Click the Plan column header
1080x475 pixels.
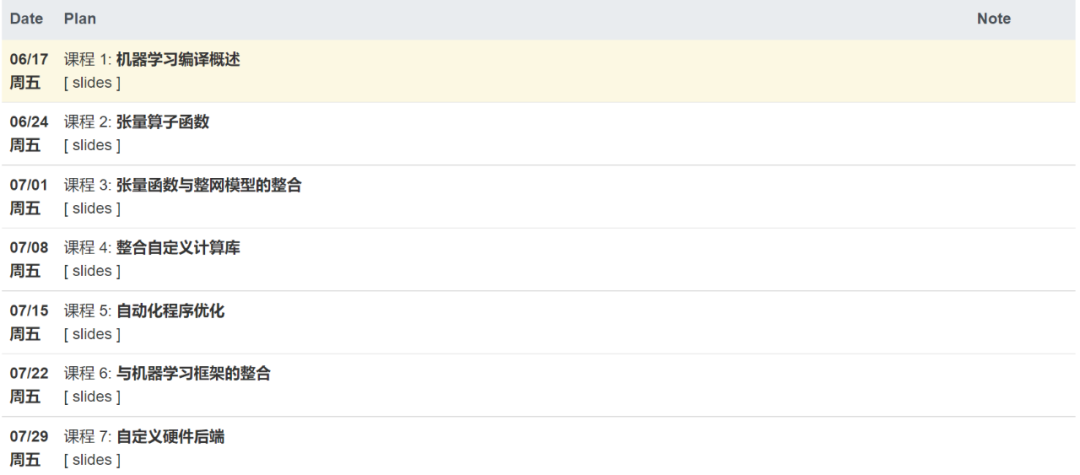click(80, 19)
